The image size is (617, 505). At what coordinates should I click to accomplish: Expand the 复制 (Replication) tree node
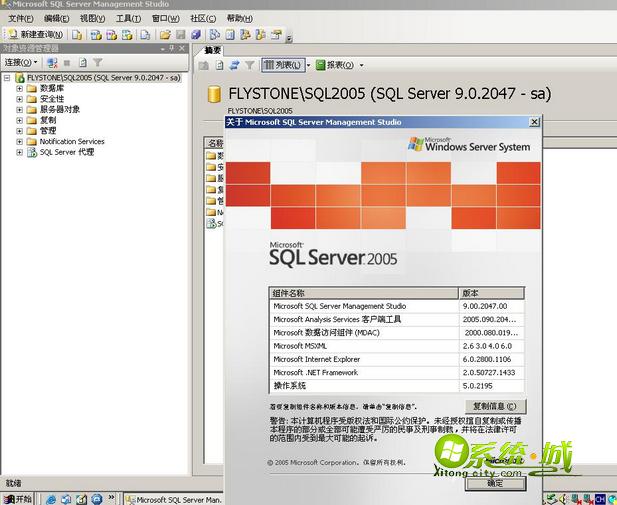[19, 120]
